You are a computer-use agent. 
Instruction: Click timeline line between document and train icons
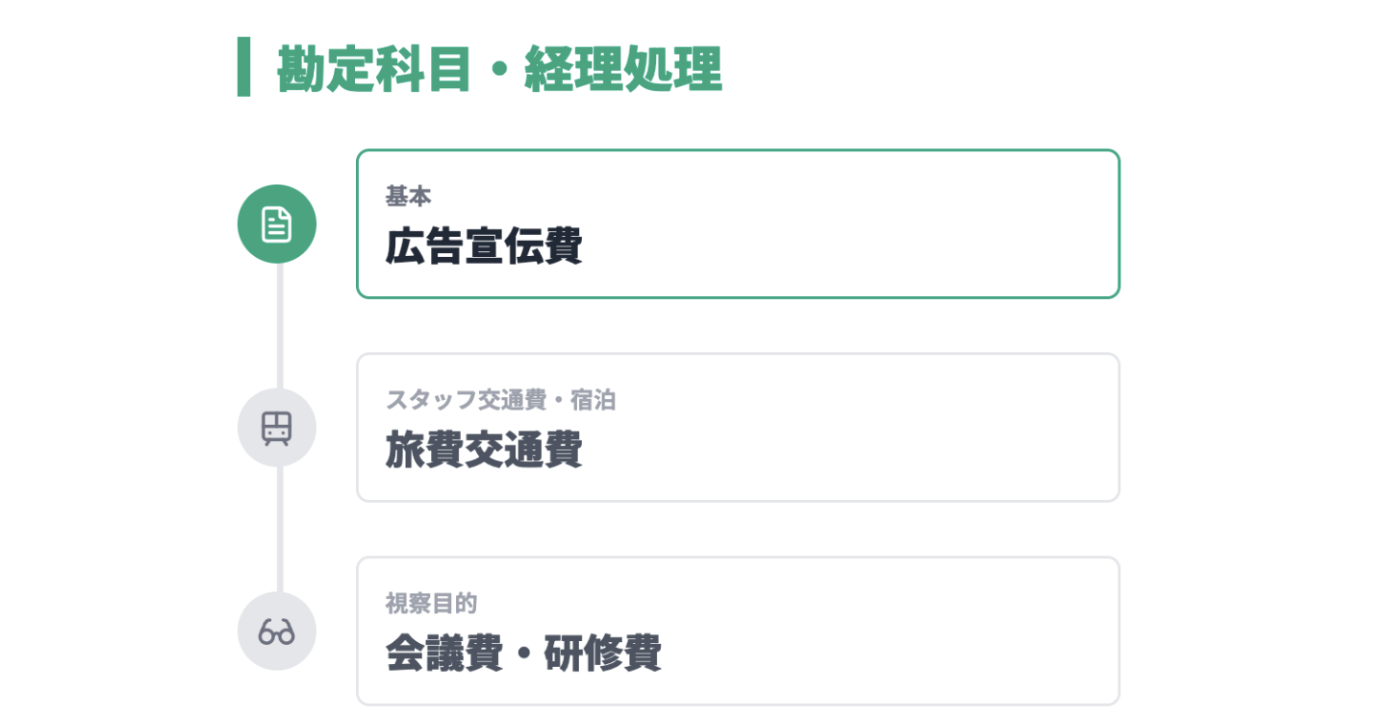(280, 326)
